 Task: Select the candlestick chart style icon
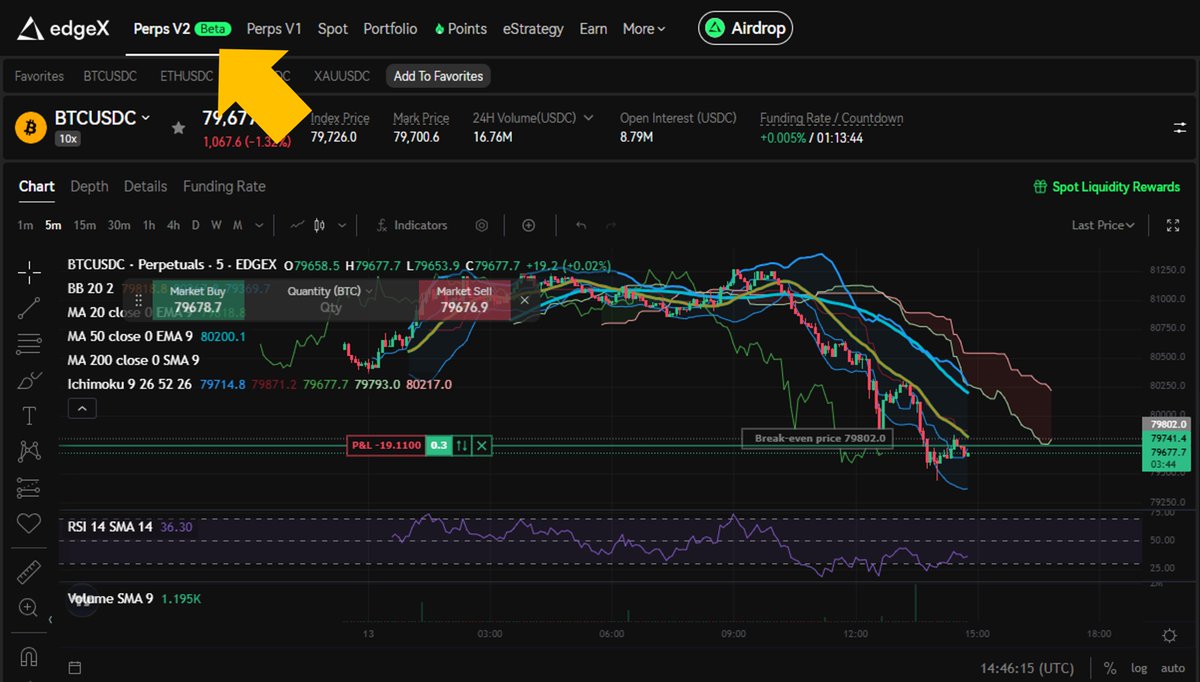(320, 225)
